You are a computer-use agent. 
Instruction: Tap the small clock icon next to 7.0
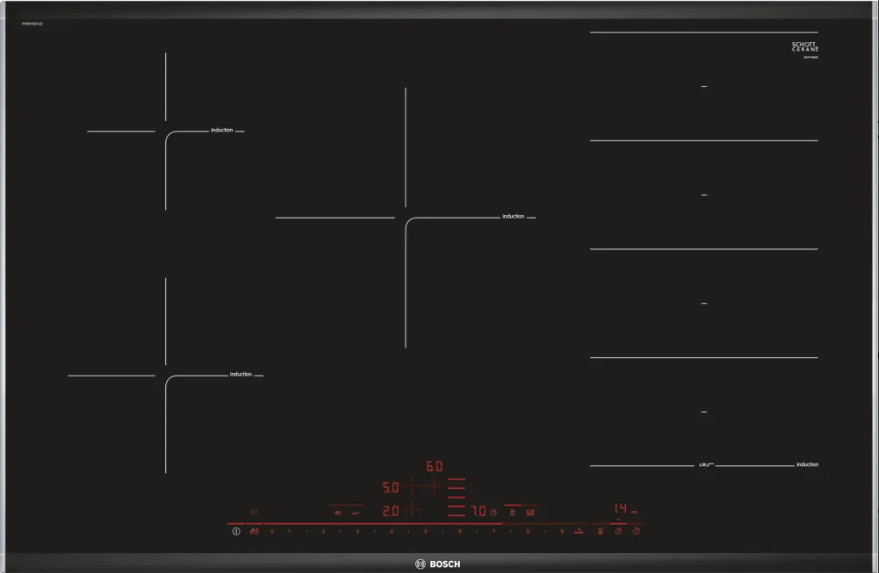tap(493, 512)
